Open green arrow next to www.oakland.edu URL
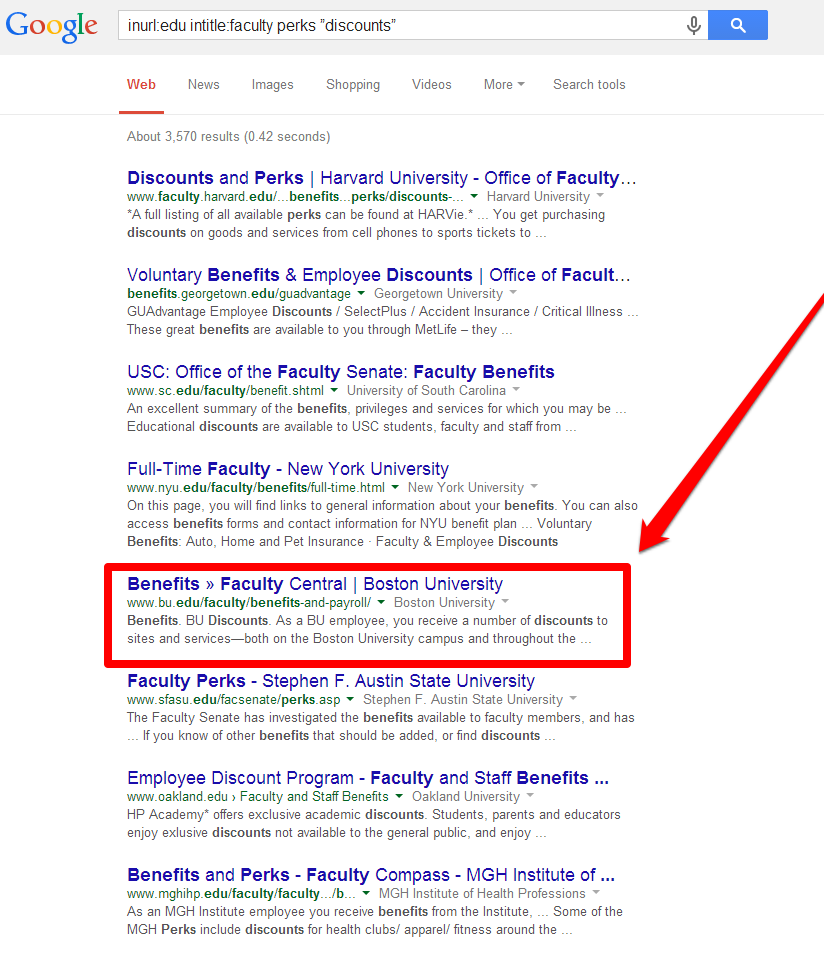This screenshot has width=824, height=955. click(399, 795)
